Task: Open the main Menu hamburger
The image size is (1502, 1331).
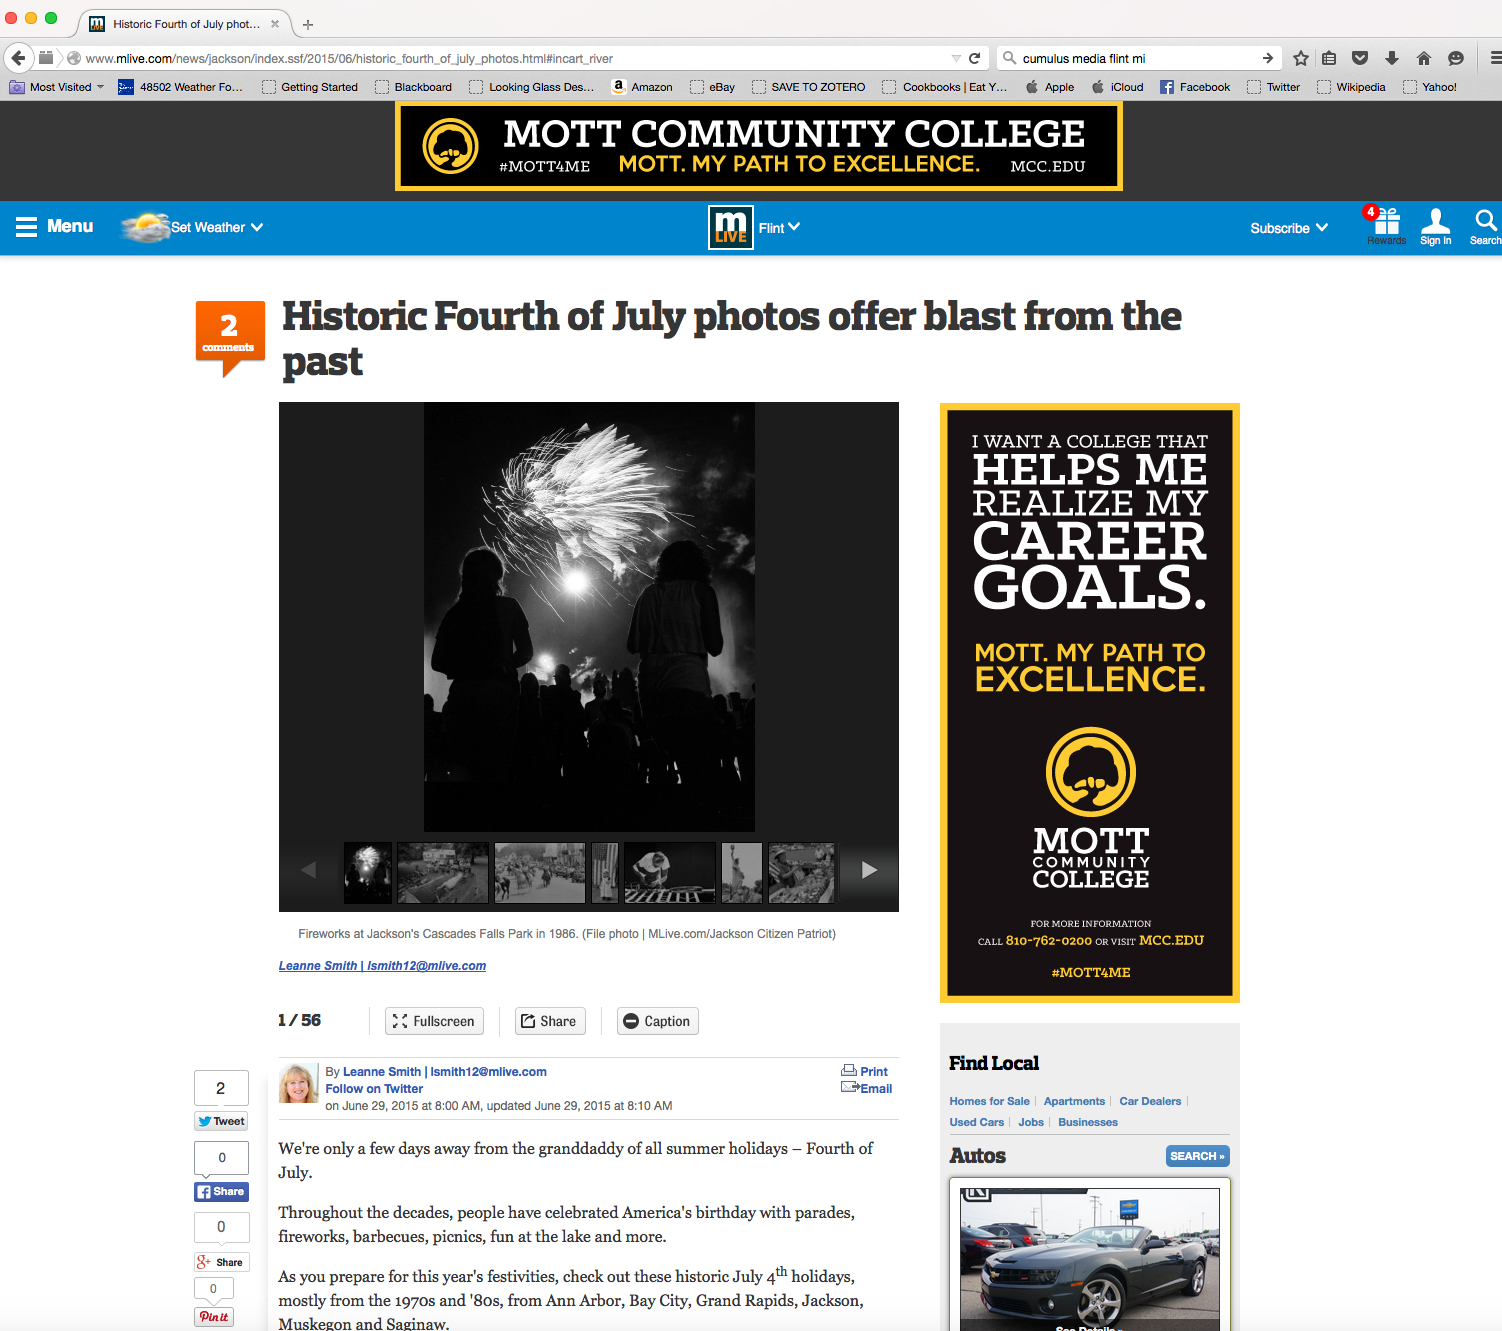Action: [x=54, y=226]
